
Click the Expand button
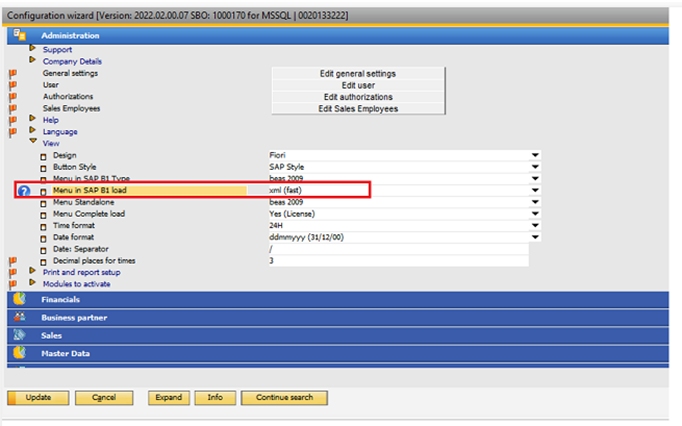coord(169,398)
